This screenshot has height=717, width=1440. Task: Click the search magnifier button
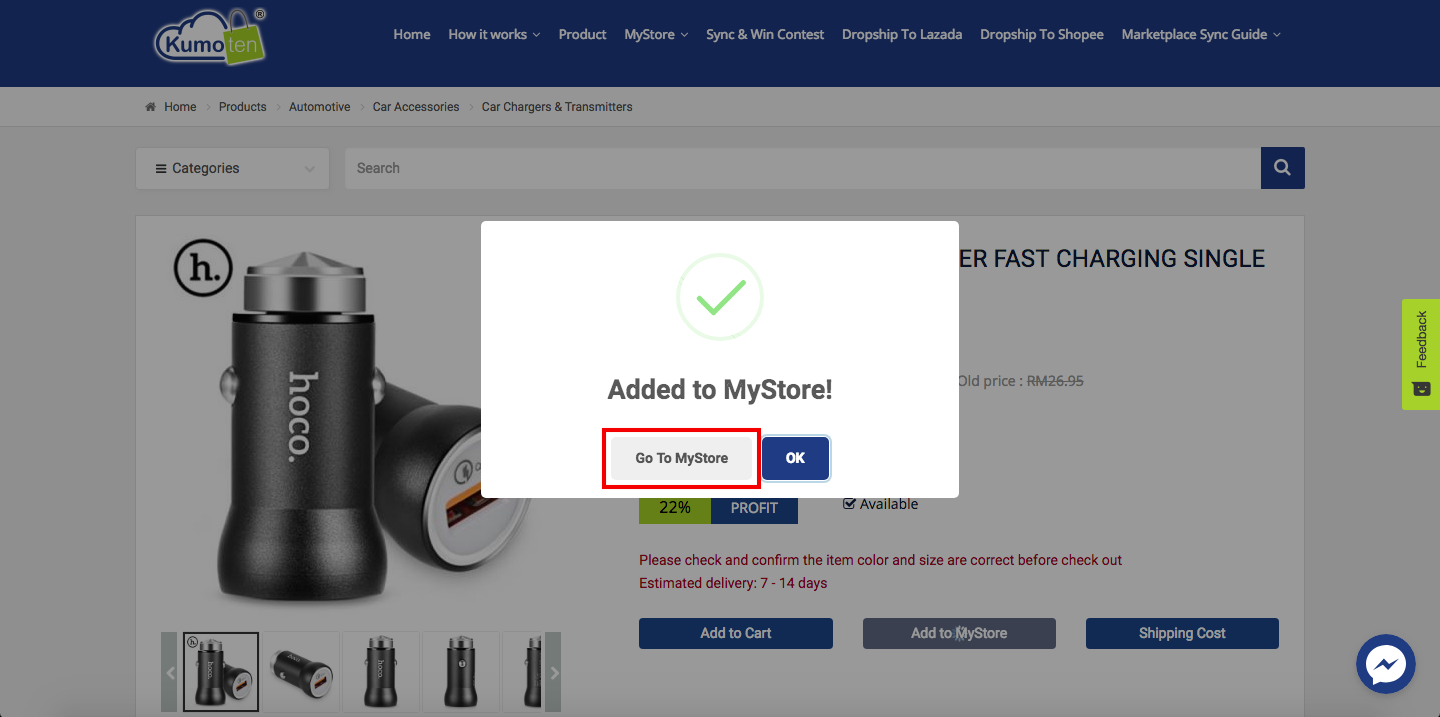pyautogui.click(x=1283, y=168)
